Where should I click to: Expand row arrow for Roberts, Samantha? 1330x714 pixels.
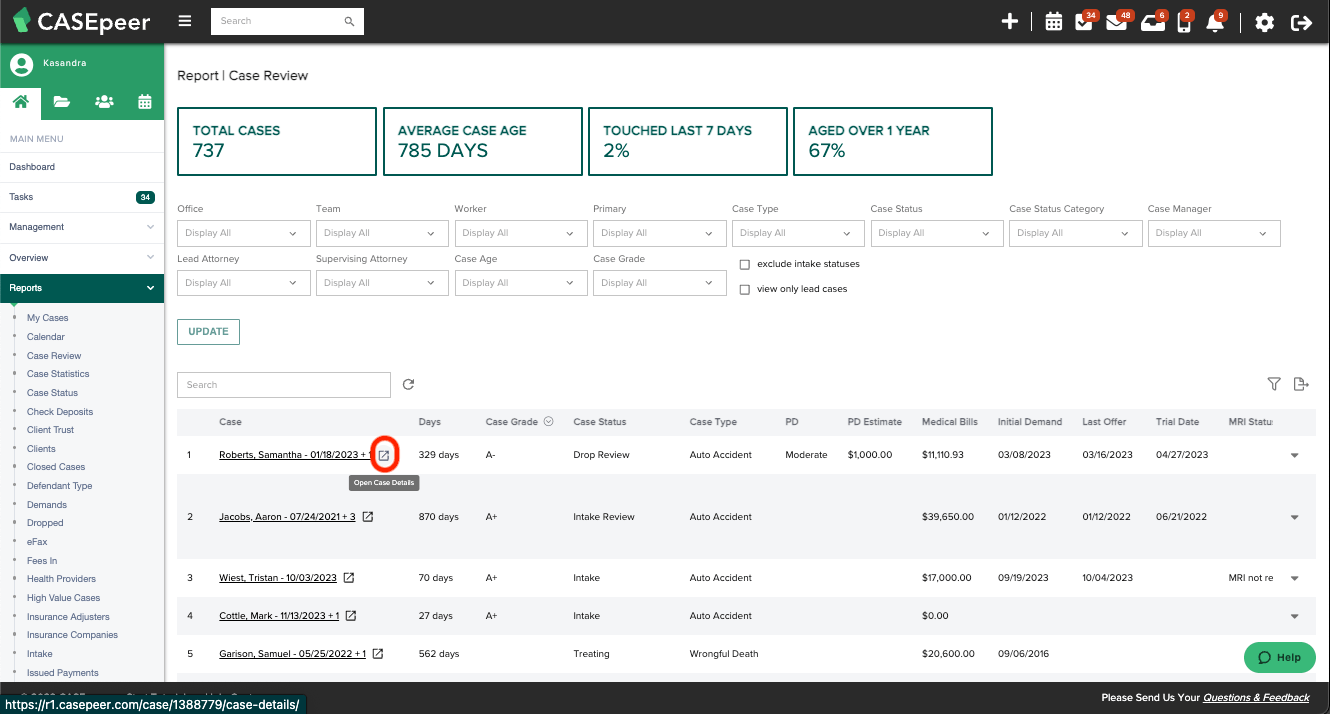point(1294,455)
